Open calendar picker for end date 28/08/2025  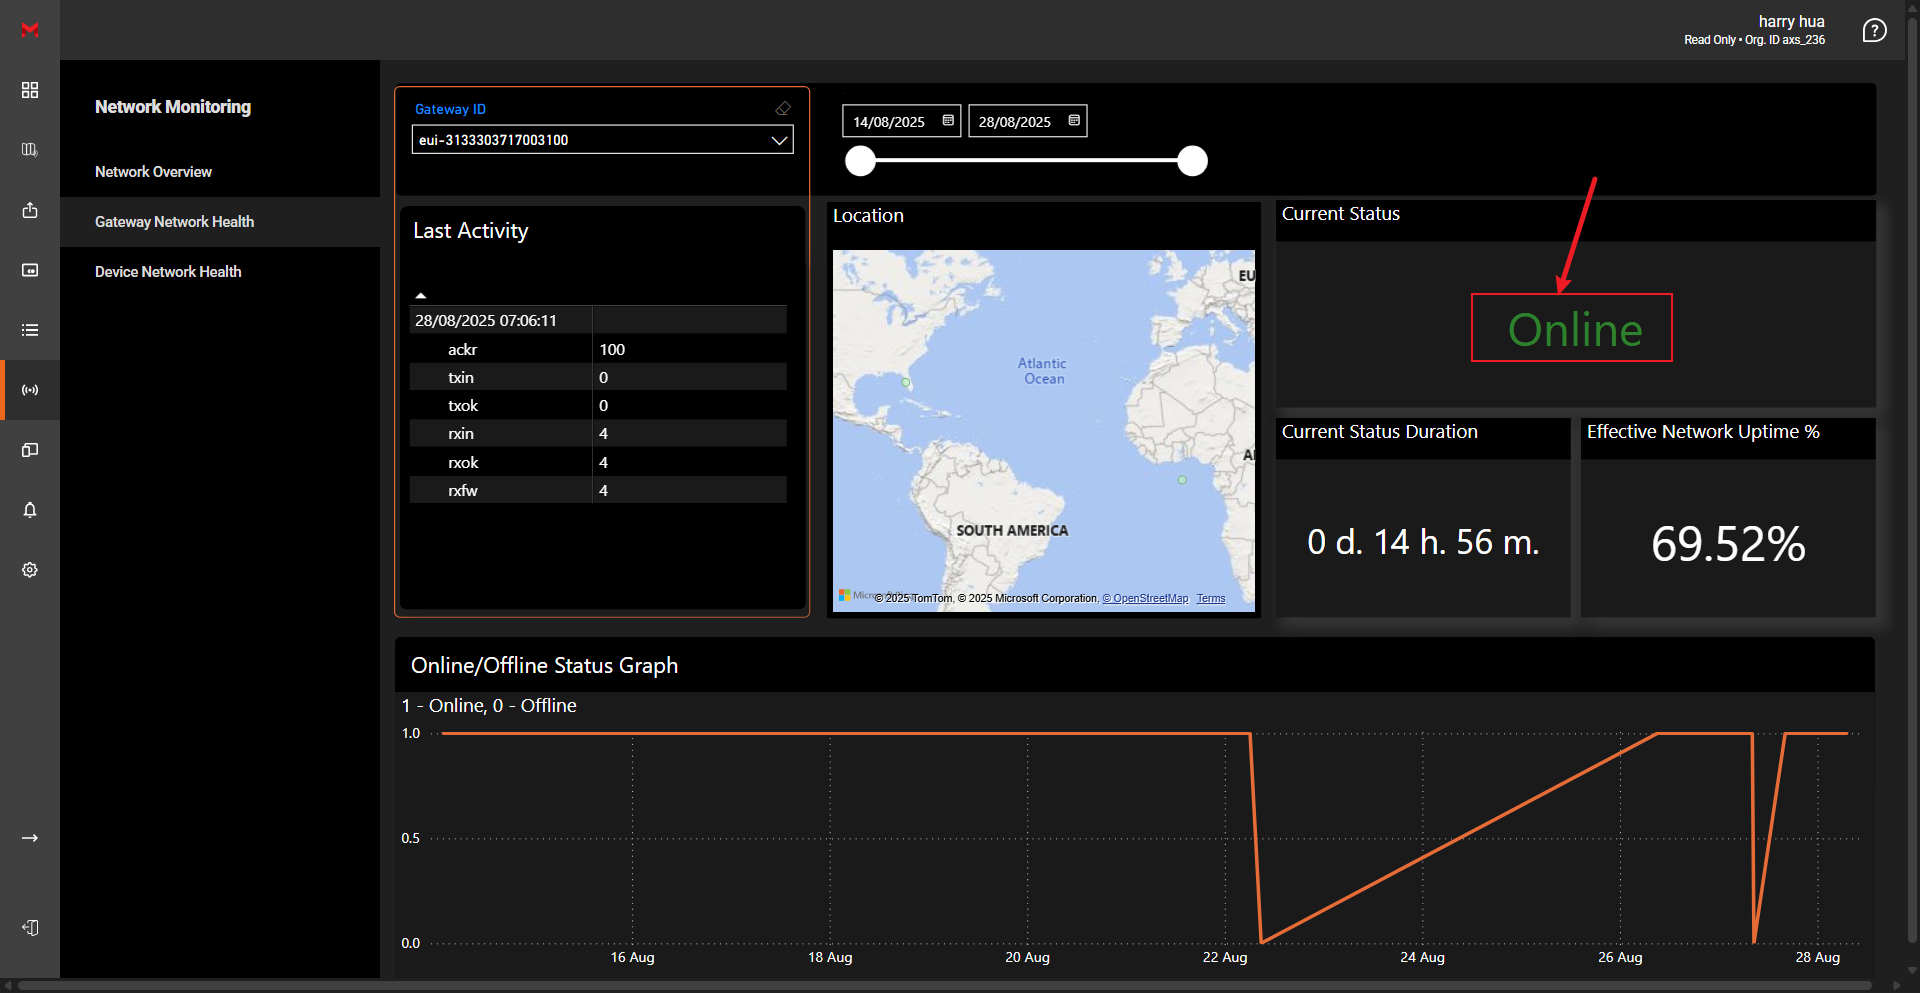tap(1074, 121)
